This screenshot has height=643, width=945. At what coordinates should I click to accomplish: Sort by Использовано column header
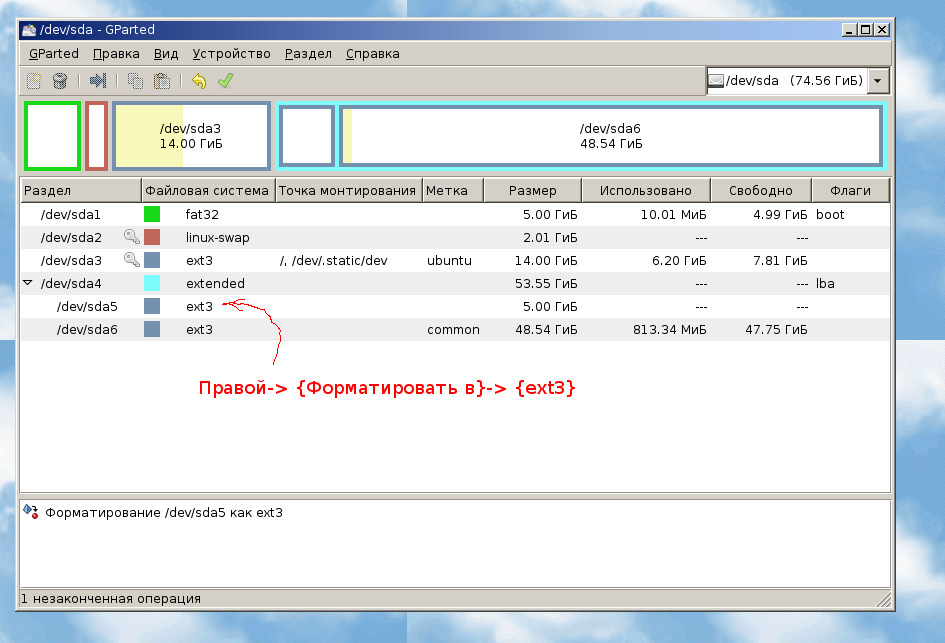646,190
